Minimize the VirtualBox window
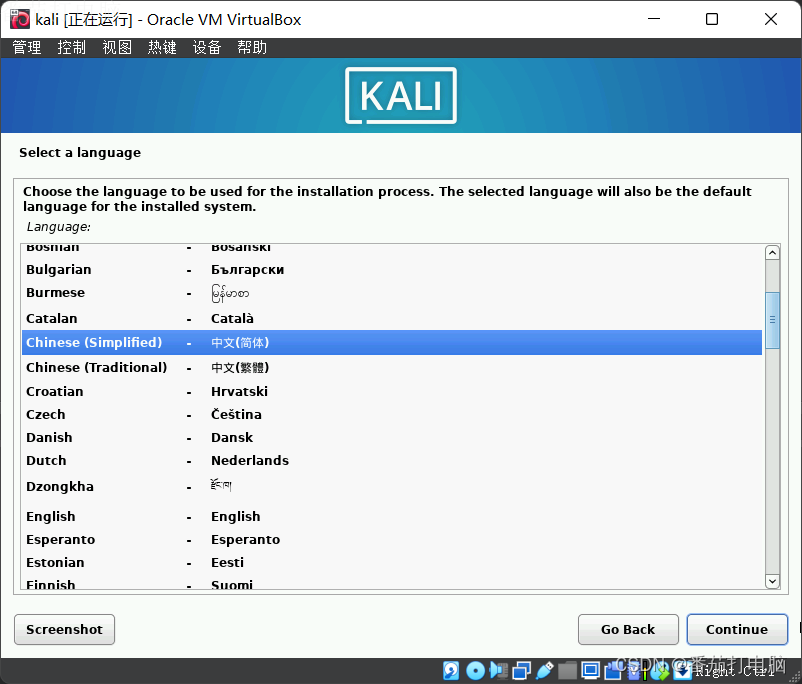The height and width of the screenshot is (684, 802). (x=654, y=19)
